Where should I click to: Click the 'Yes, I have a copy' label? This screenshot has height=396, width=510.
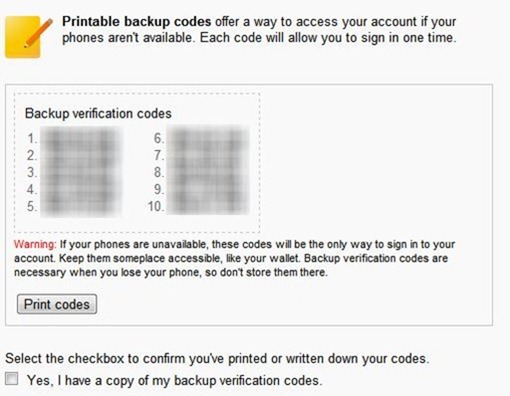tap(175, 380)
